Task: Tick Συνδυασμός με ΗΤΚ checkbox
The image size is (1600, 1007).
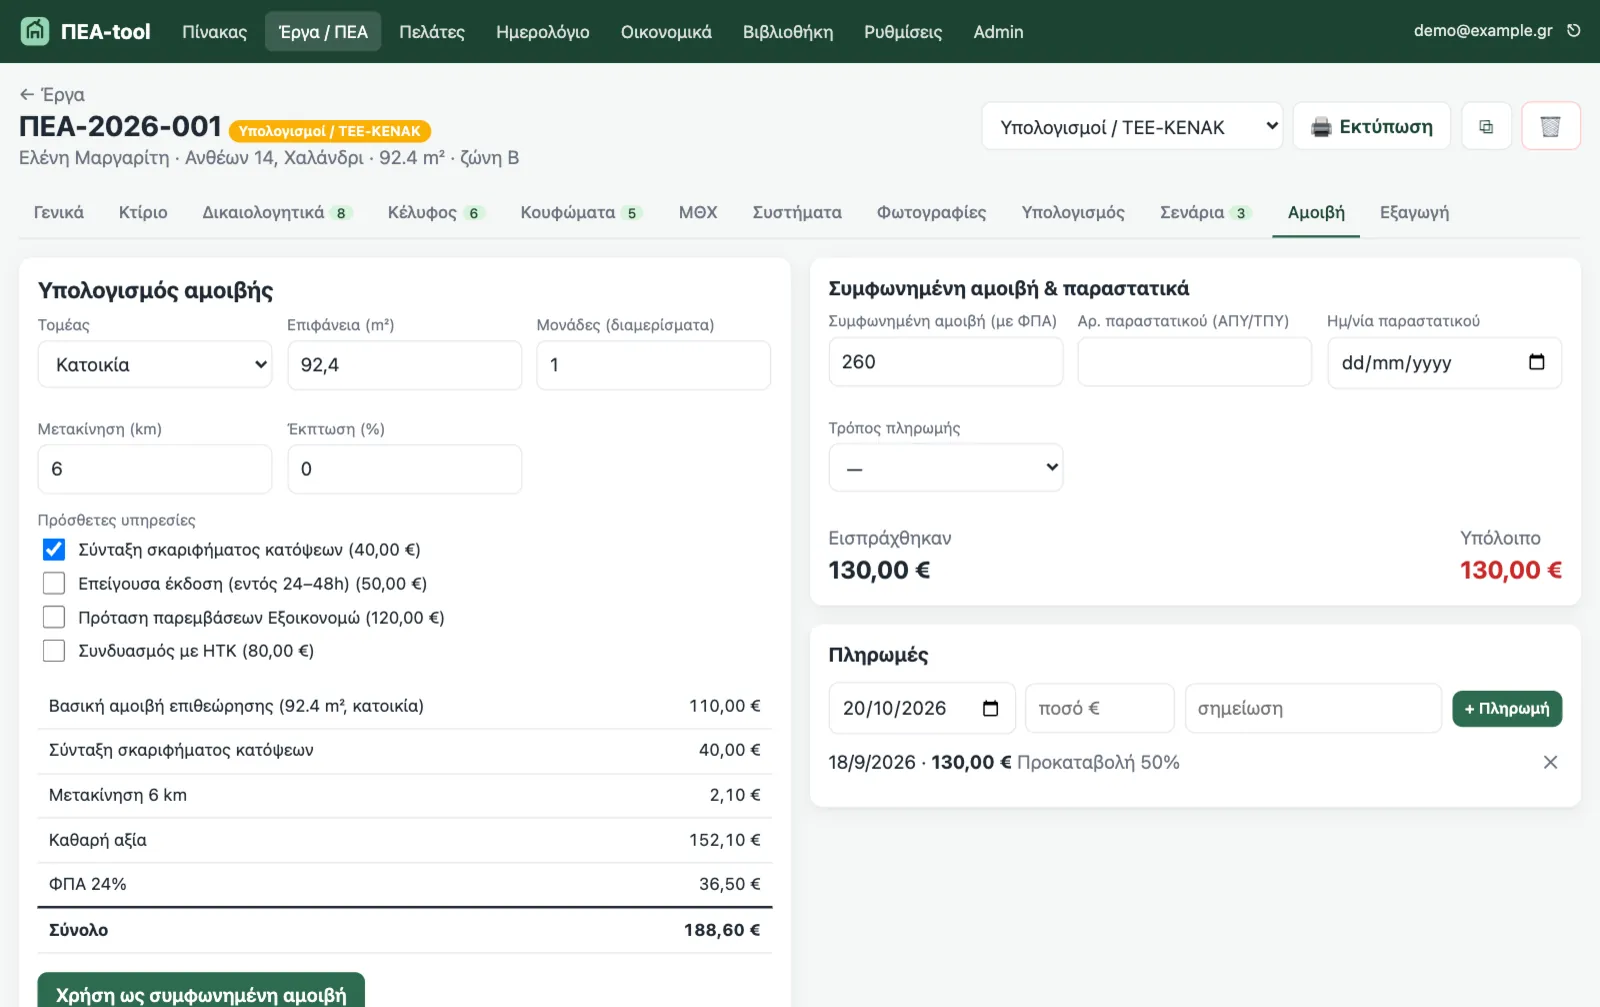Action: [x=54, y=651]
